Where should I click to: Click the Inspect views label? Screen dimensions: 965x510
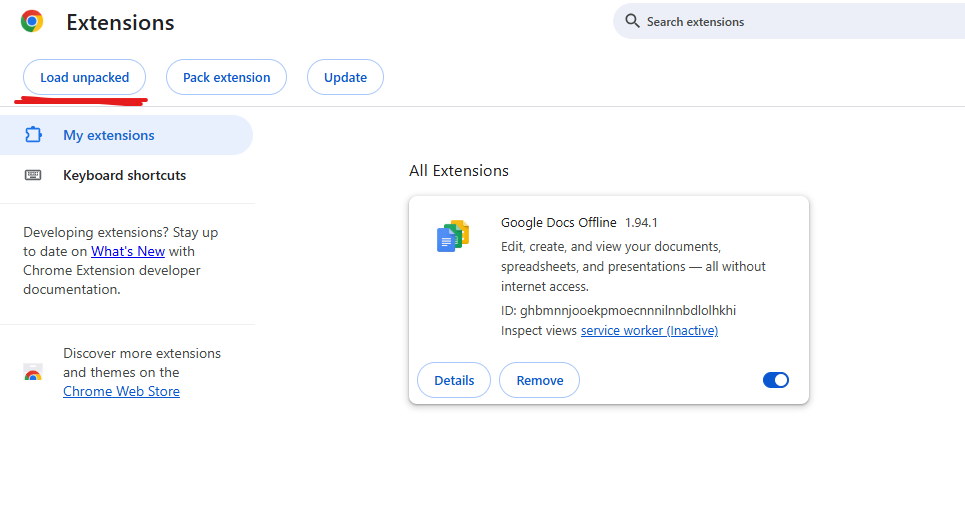pos(539,330)
